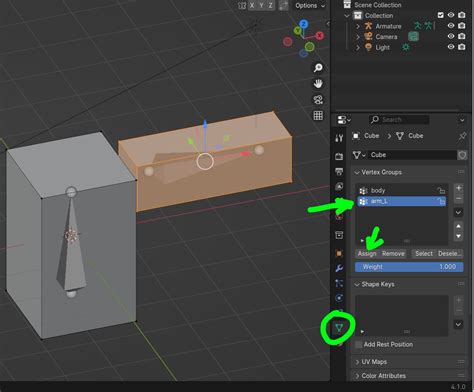This screenshot has height=392, width=474.
Task: Expand the Light tree row
Action: [358, 47]
